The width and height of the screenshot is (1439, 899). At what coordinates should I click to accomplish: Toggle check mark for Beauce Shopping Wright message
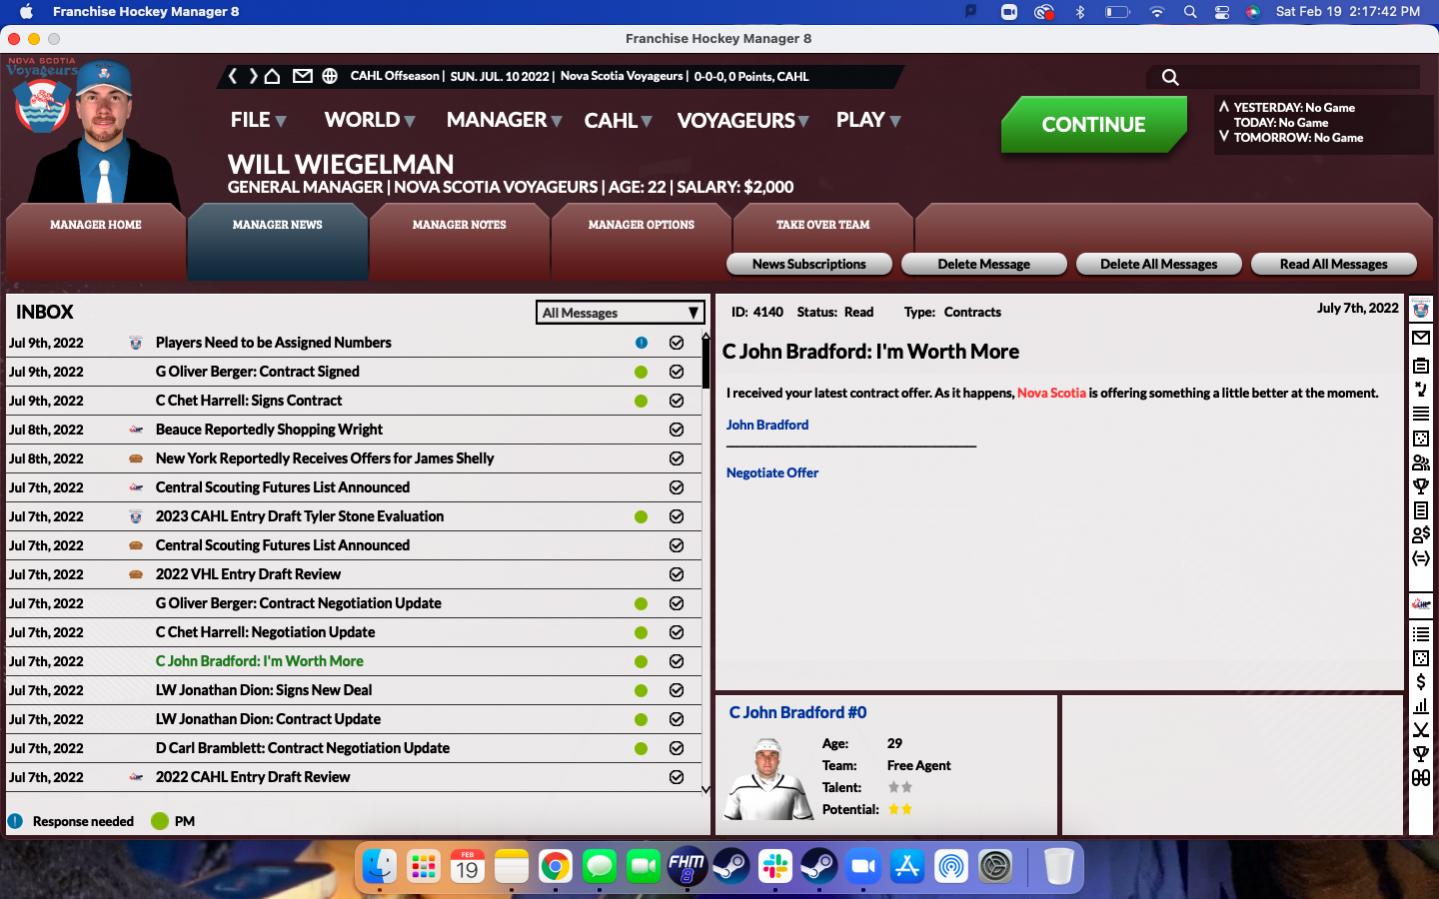[x=677, y=430]
